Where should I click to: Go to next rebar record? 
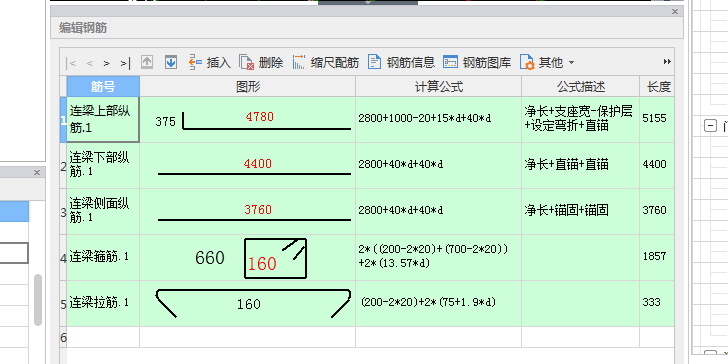point(107,63)
